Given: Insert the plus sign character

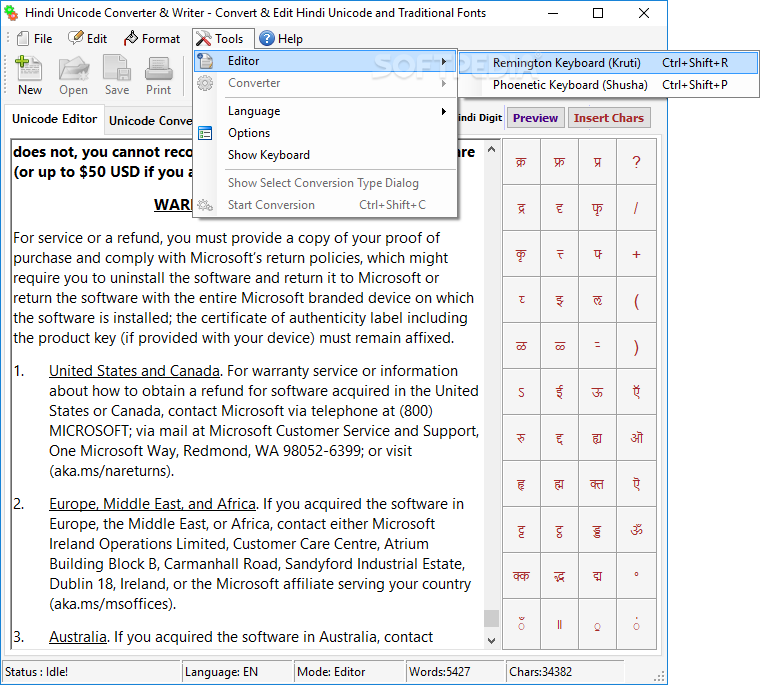Looking at the screenshot, I should (x=636, y=254).
